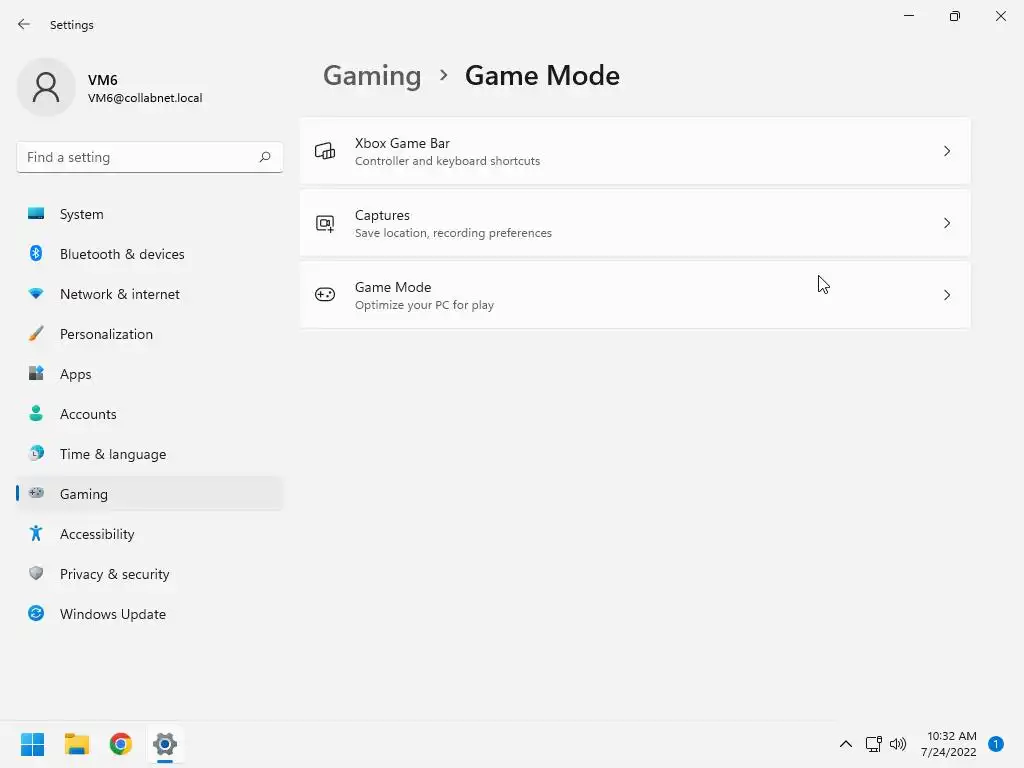The image size is (1024, 768).
Task: Open Game Mode settings card
Action: point(635,295)
